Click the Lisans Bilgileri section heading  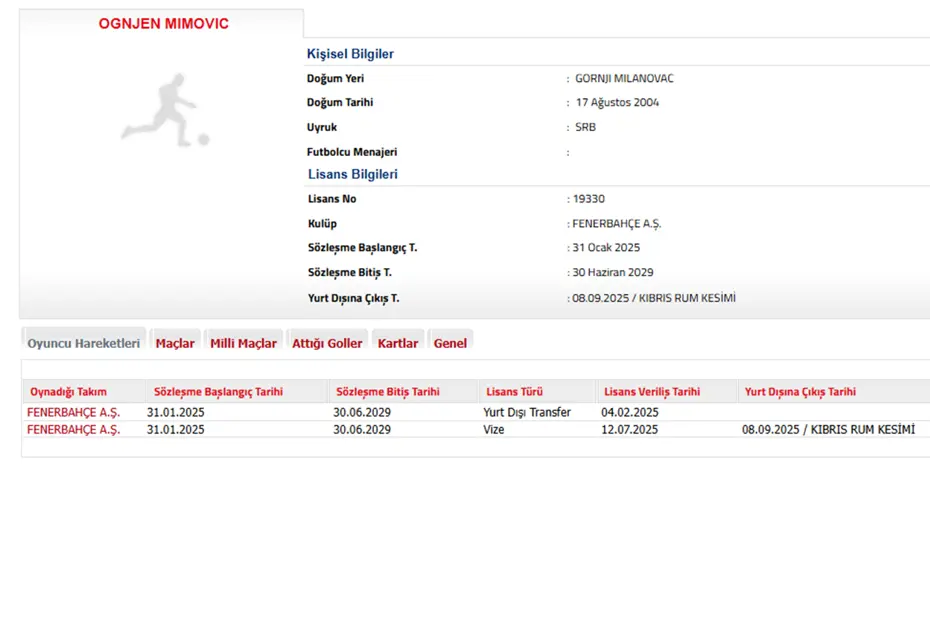pyautogui.click(x=352, y=174)
